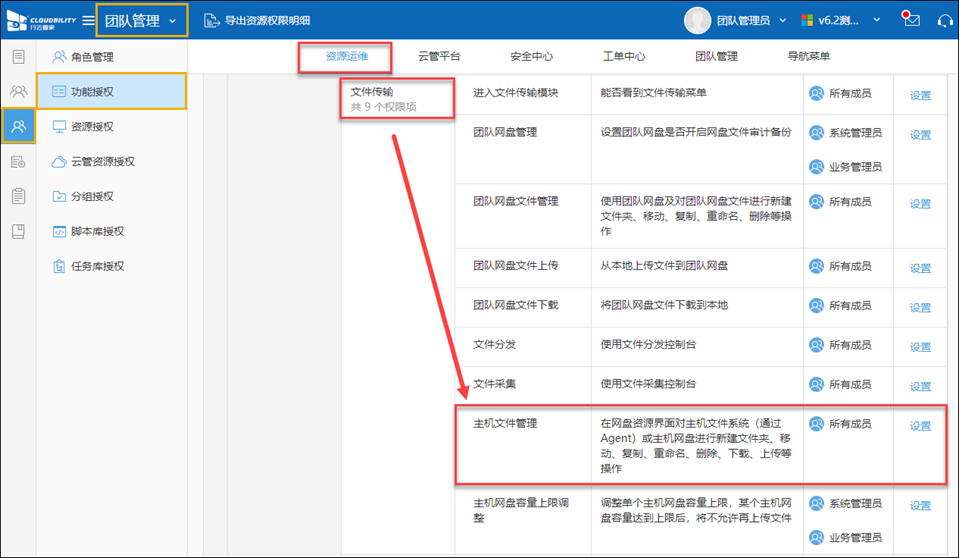The image size is (960, 558).
Task: Switch to the 安全中心 tab
Action: pos(531,57)
